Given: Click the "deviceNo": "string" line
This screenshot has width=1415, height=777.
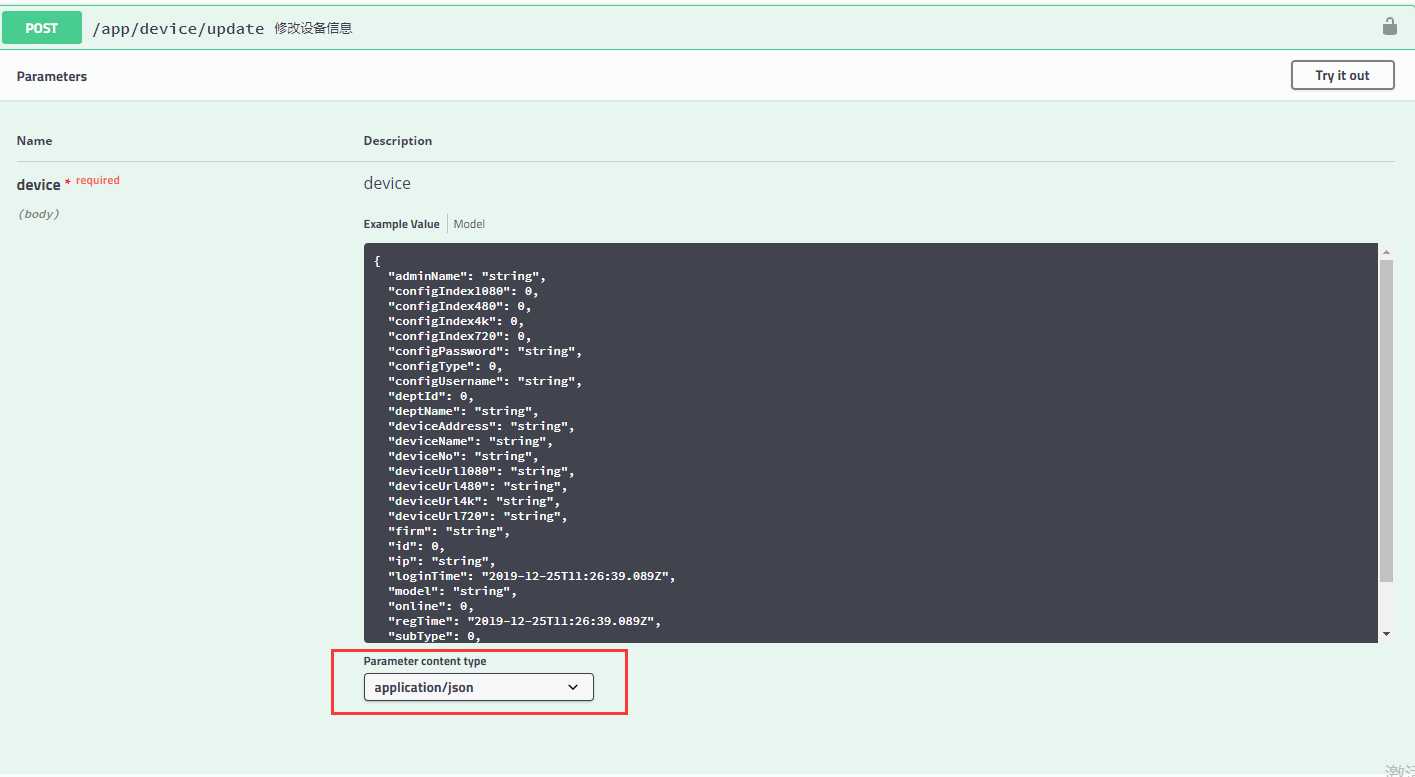Looking at the screenshot, I should click(x=464, y=456).
